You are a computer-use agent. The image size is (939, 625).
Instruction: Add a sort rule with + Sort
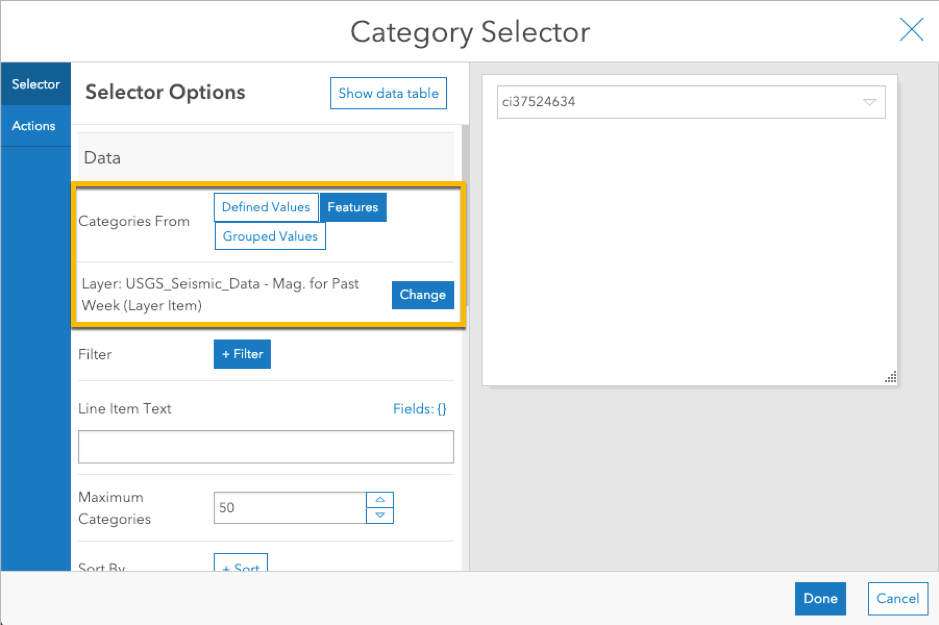241,567
